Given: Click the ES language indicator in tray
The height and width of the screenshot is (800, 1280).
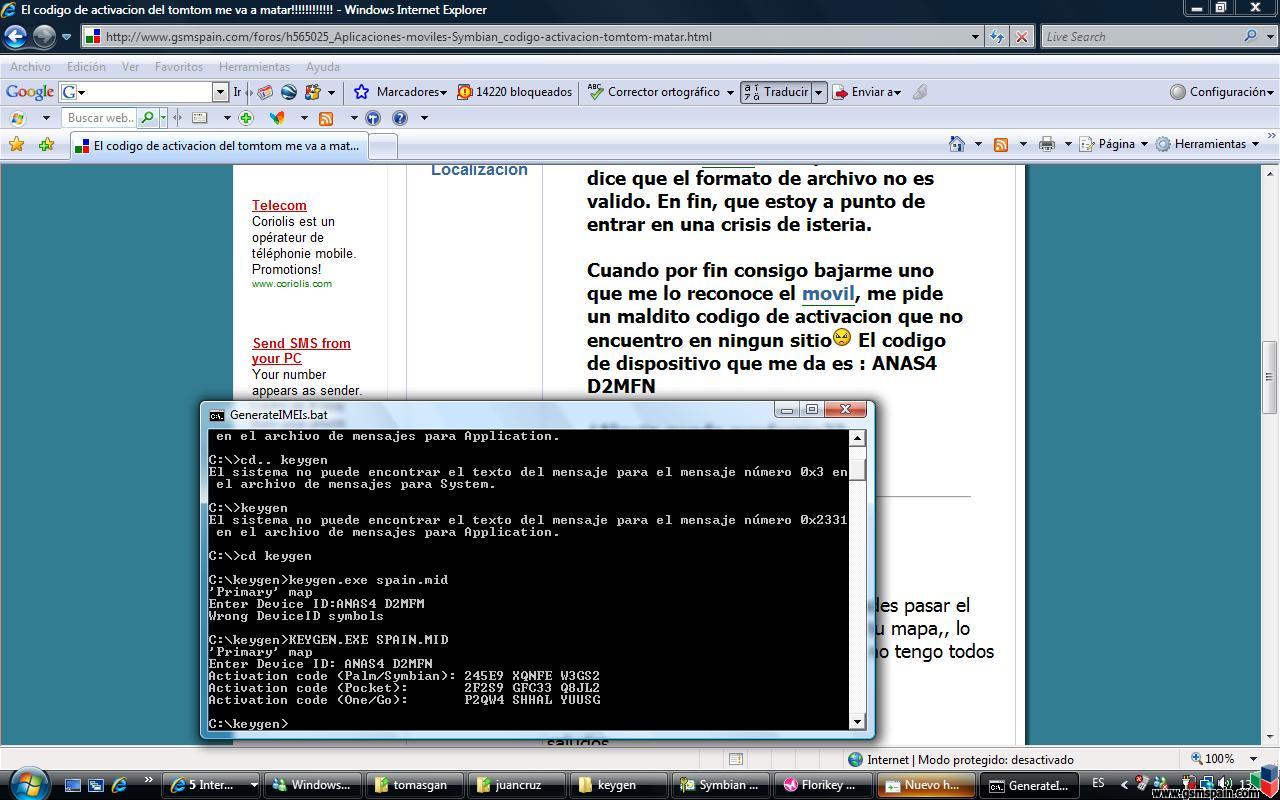Looking at the screenshot, I should point(1099,783).
